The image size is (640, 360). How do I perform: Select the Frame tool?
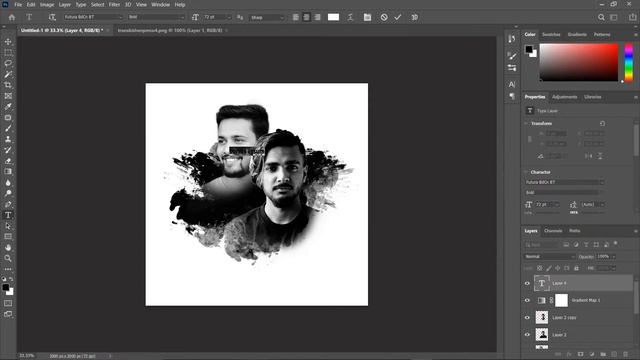tap(8, 96)
